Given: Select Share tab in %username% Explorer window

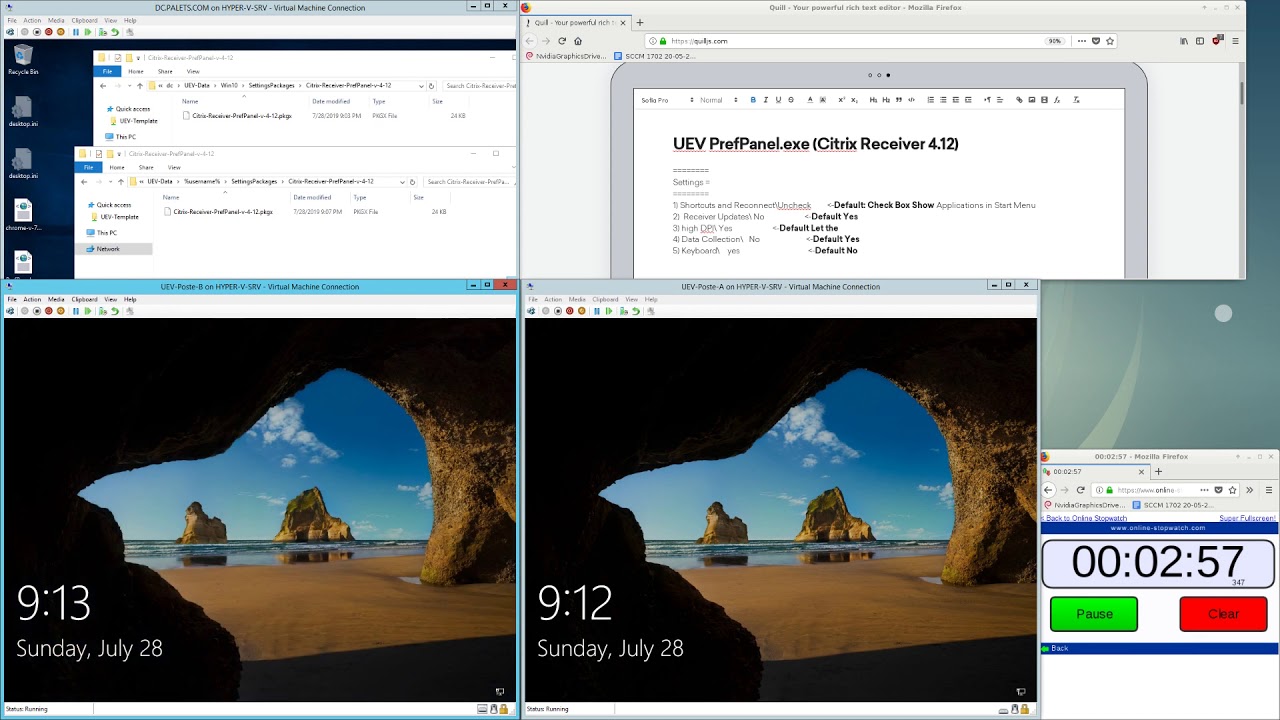Looking at the screenshot, I should point(146,167).
